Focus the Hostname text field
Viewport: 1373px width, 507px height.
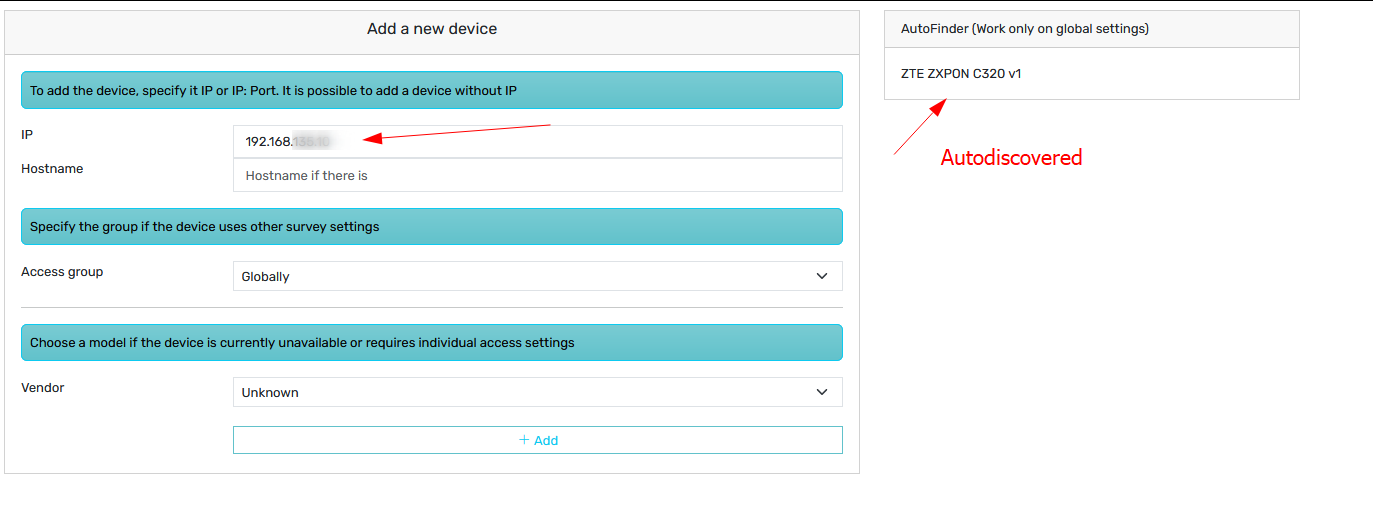coord(537,175)
